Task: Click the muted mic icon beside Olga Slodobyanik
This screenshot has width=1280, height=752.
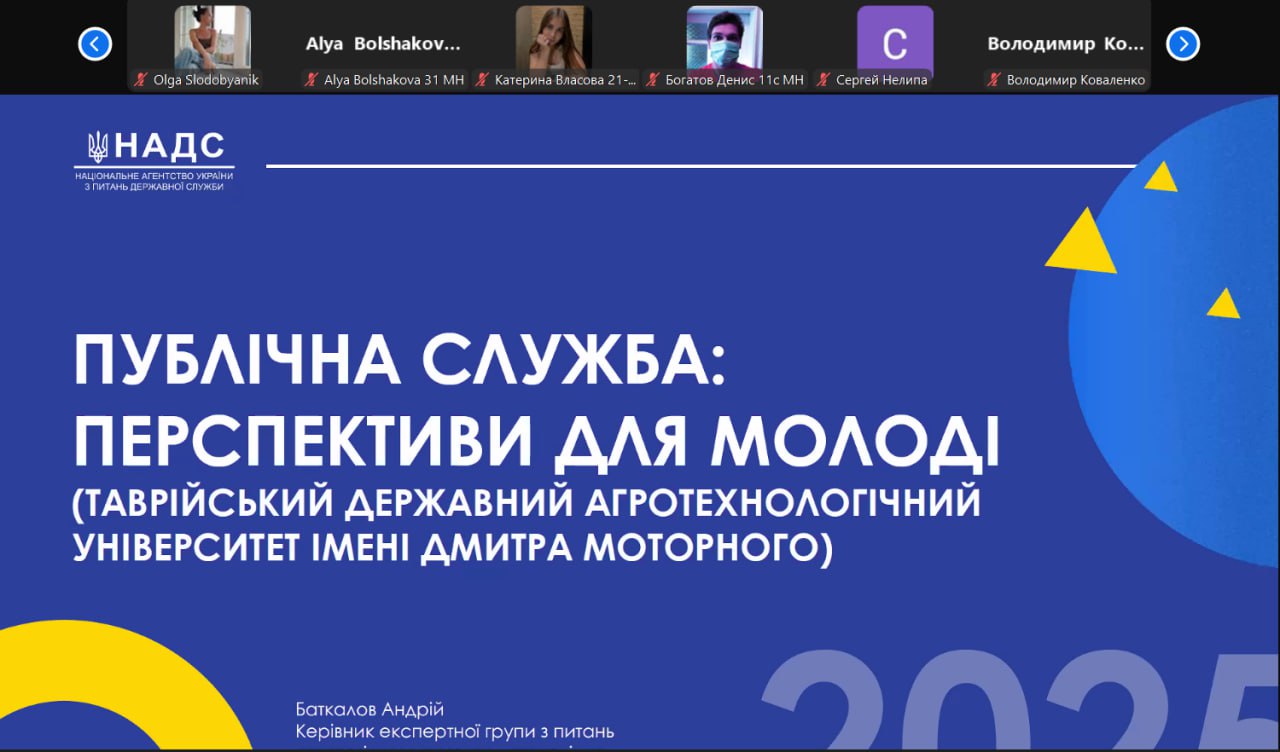Action: (x=142, y=80)
